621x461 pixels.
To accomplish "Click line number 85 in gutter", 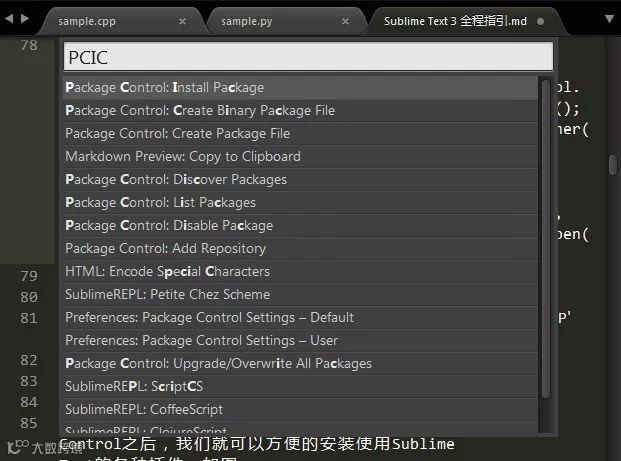I will point(29,423).
